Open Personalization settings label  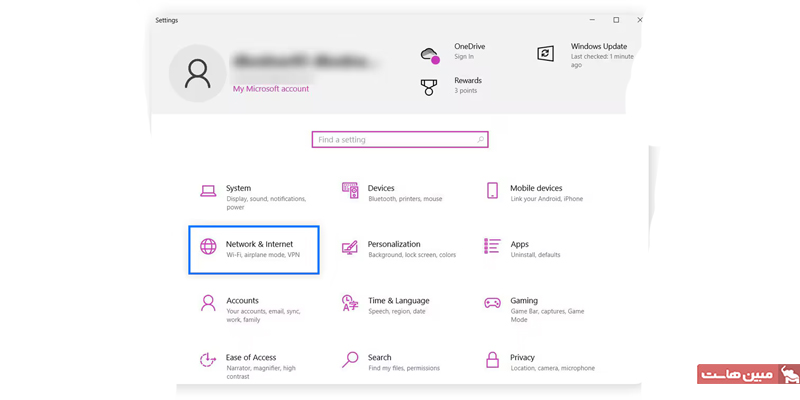pyautogui.click(x=394, y=244)
